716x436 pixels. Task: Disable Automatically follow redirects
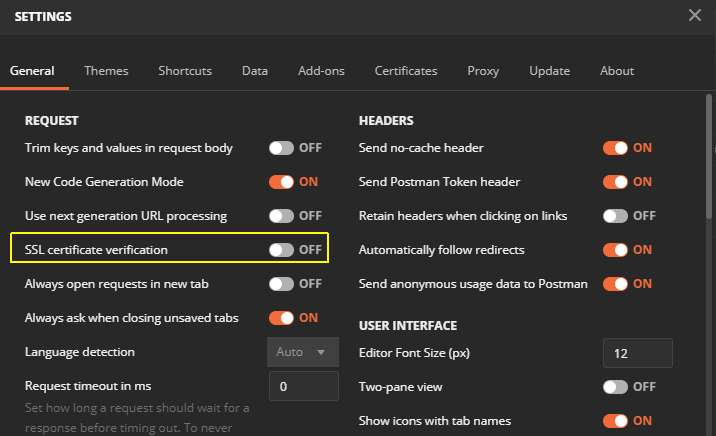[615, 250]
